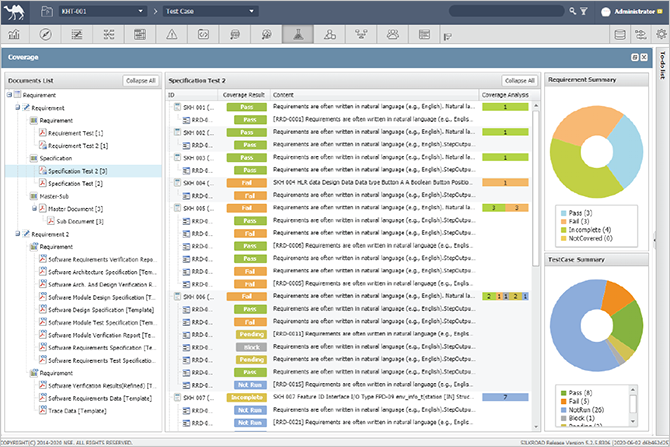The width and height of the screenshot is (670, 447).
Task: Click the project folder icon beside KHT-001
Action: click(x=47, y=12)
